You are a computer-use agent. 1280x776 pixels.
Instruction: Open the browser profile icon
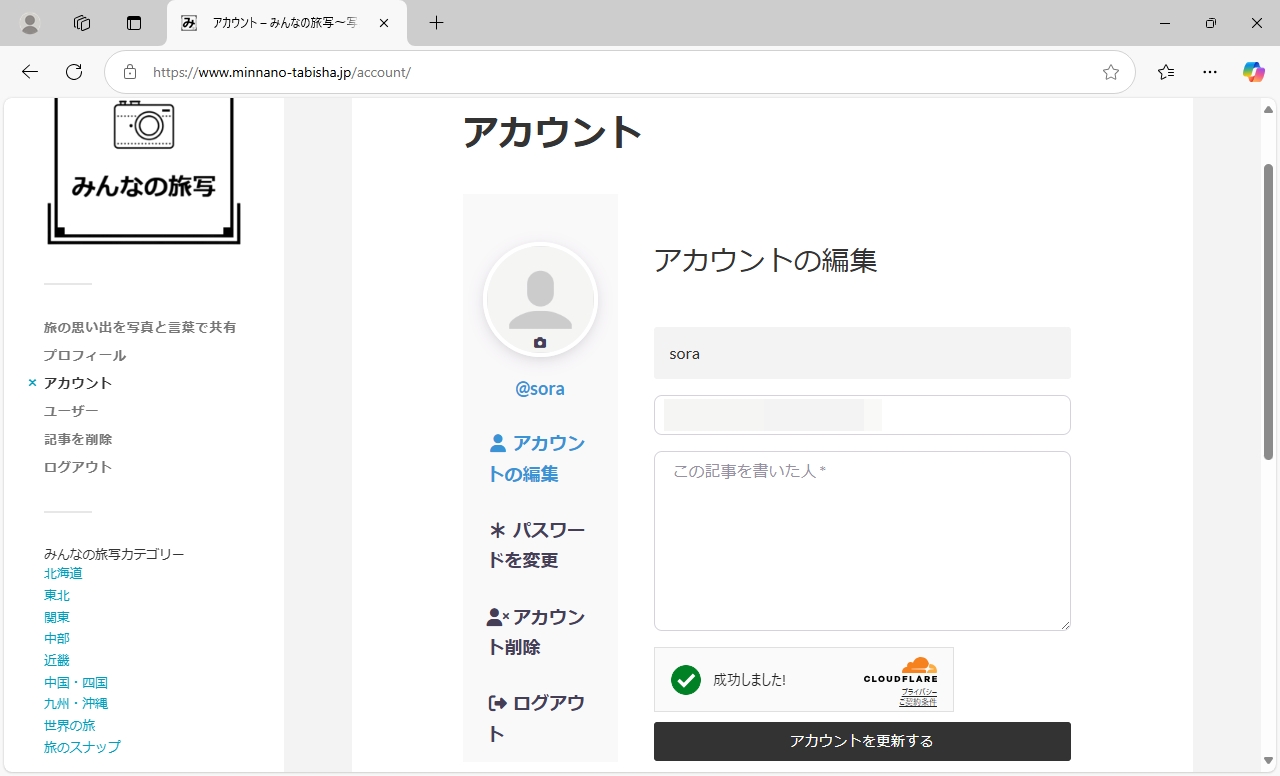point(30,23)
